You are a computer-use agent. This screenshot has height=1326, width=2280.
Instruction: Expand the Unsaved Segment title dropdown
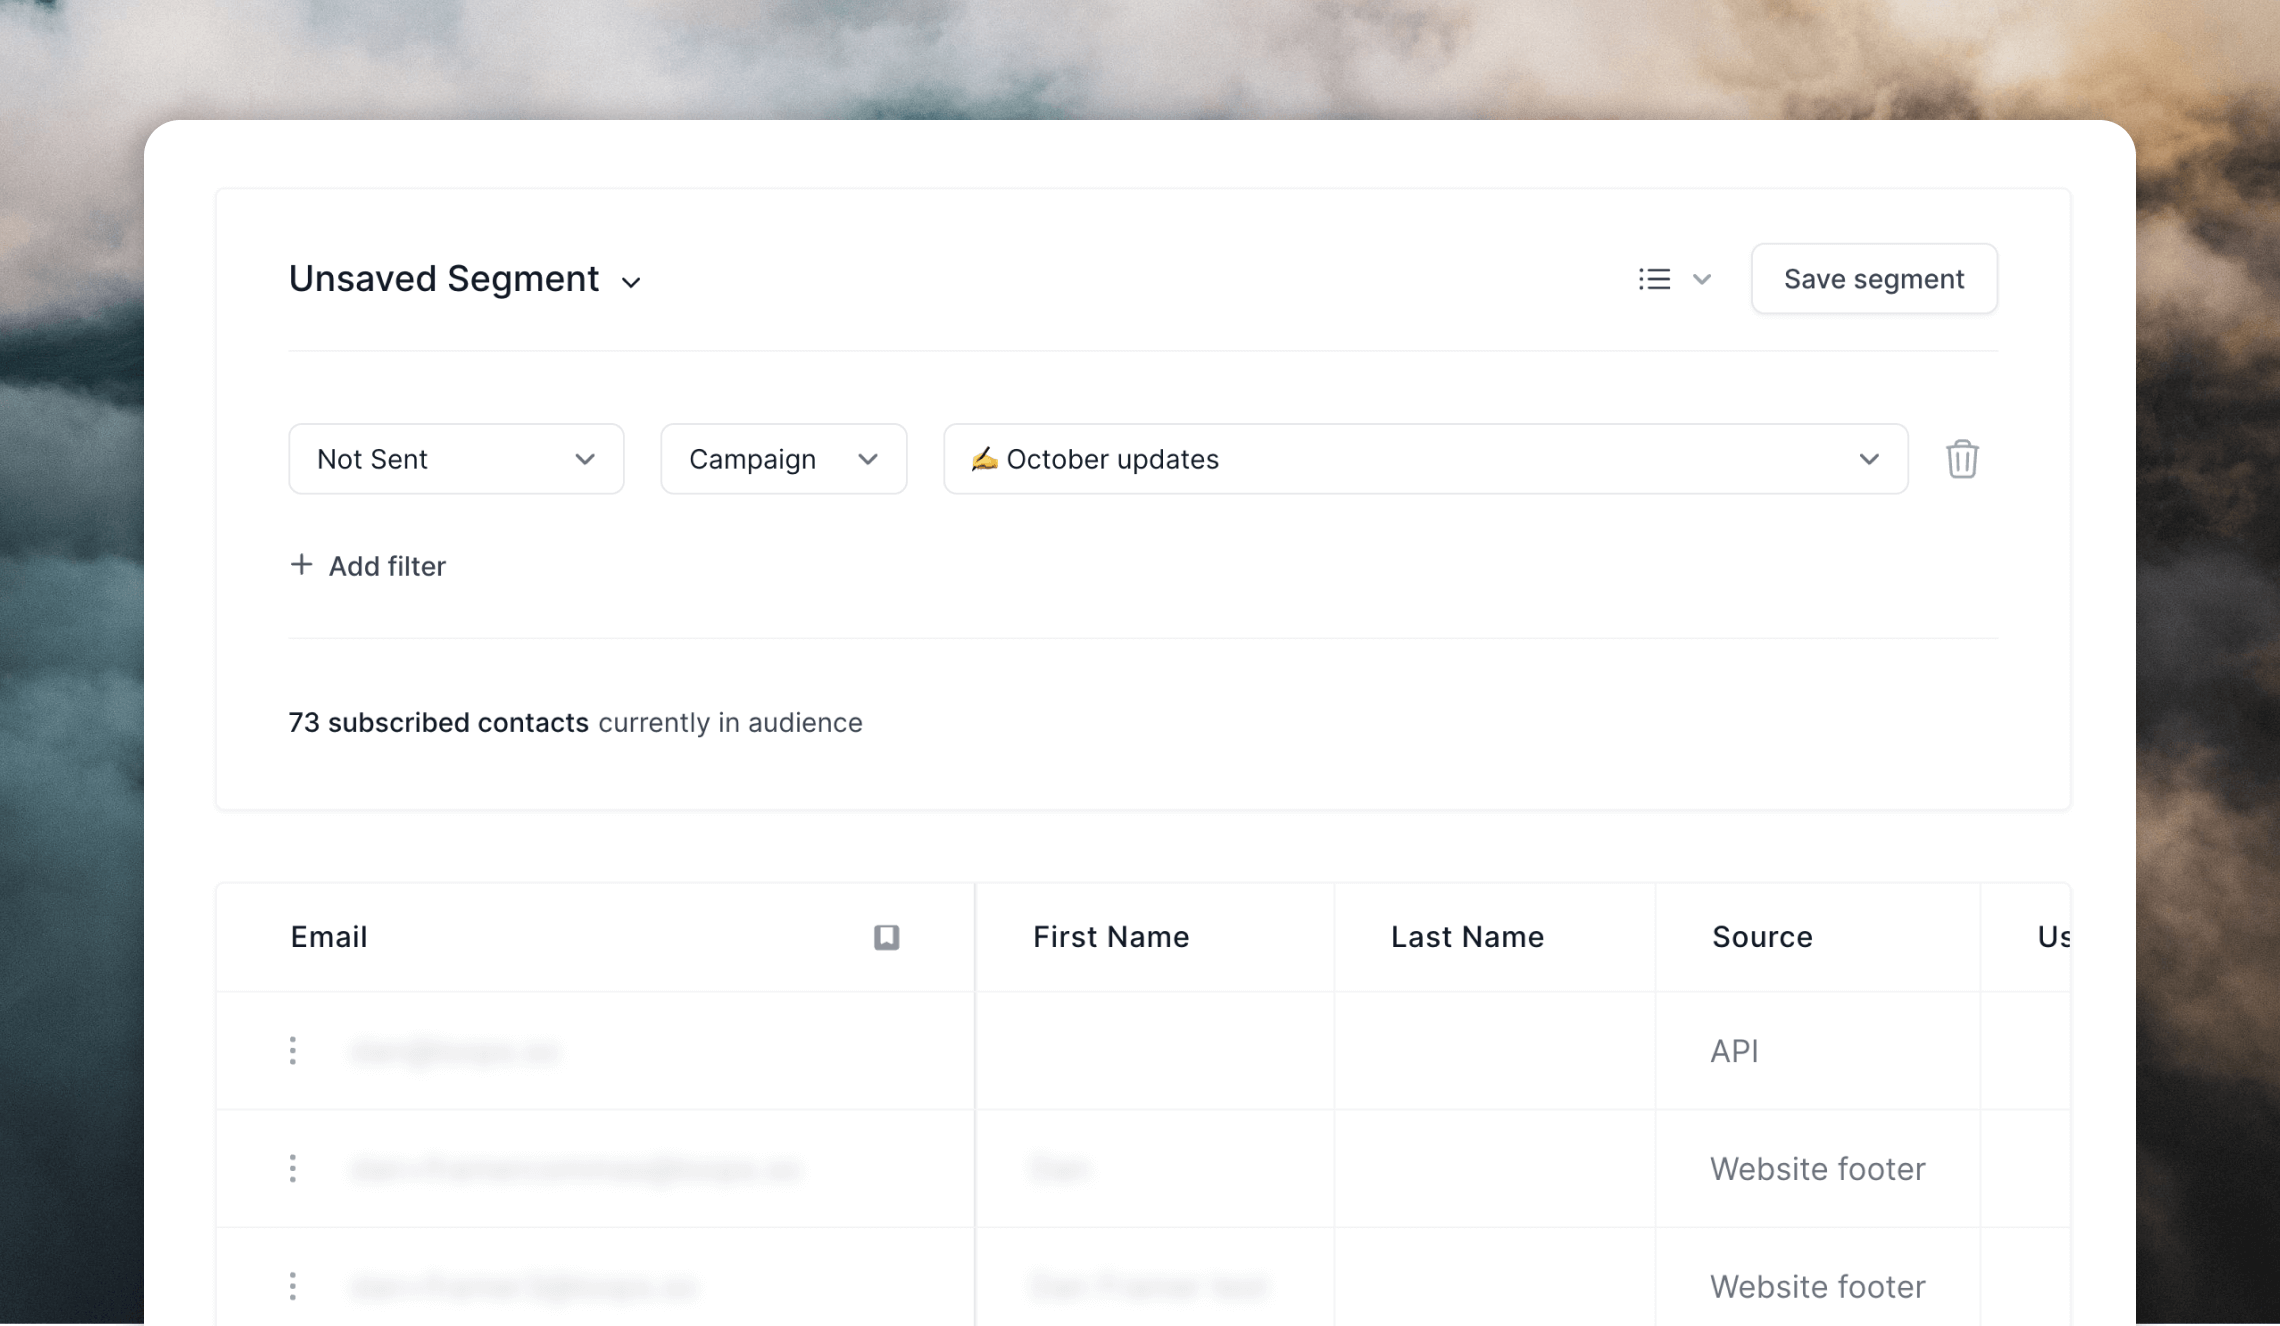point(631,282)
